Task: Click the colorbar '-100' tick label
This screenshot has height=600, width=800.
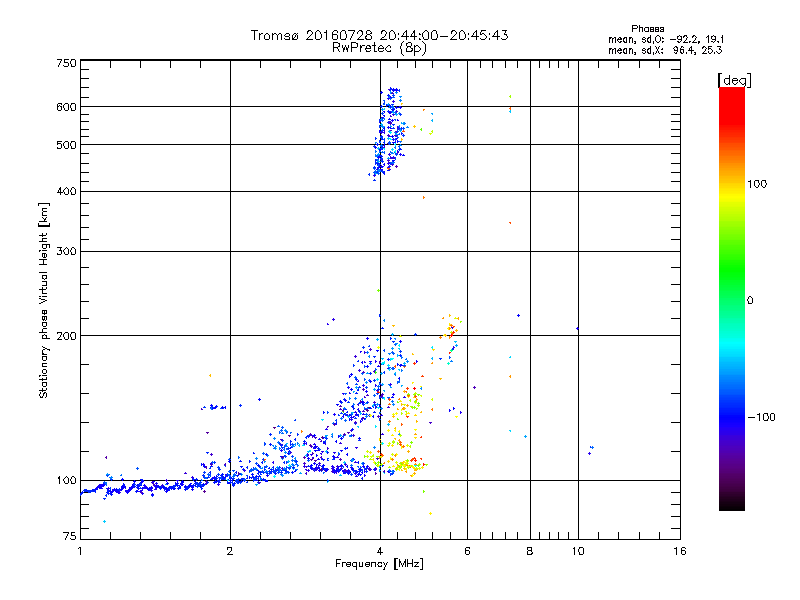Action: tap(762, 417)
